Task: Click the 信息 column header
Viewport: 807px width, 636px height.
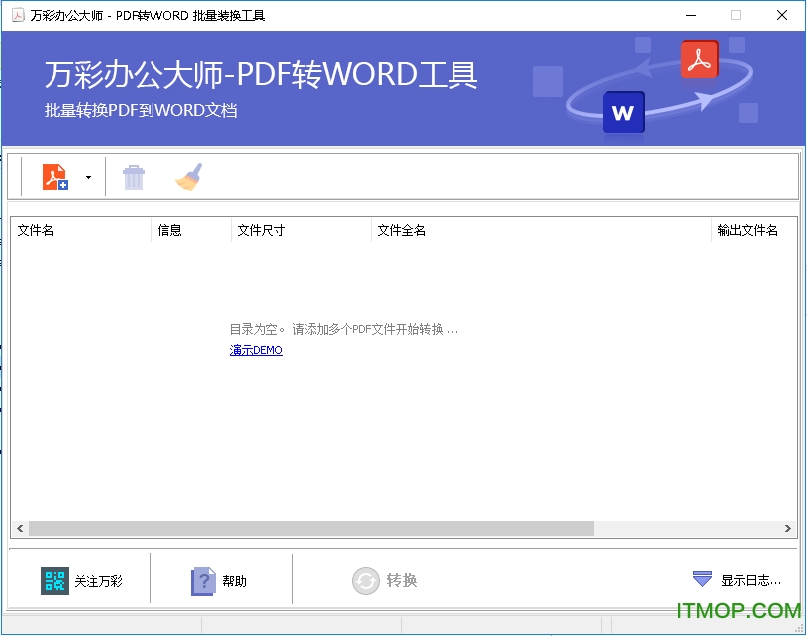Action: click(x=171, y=230)
